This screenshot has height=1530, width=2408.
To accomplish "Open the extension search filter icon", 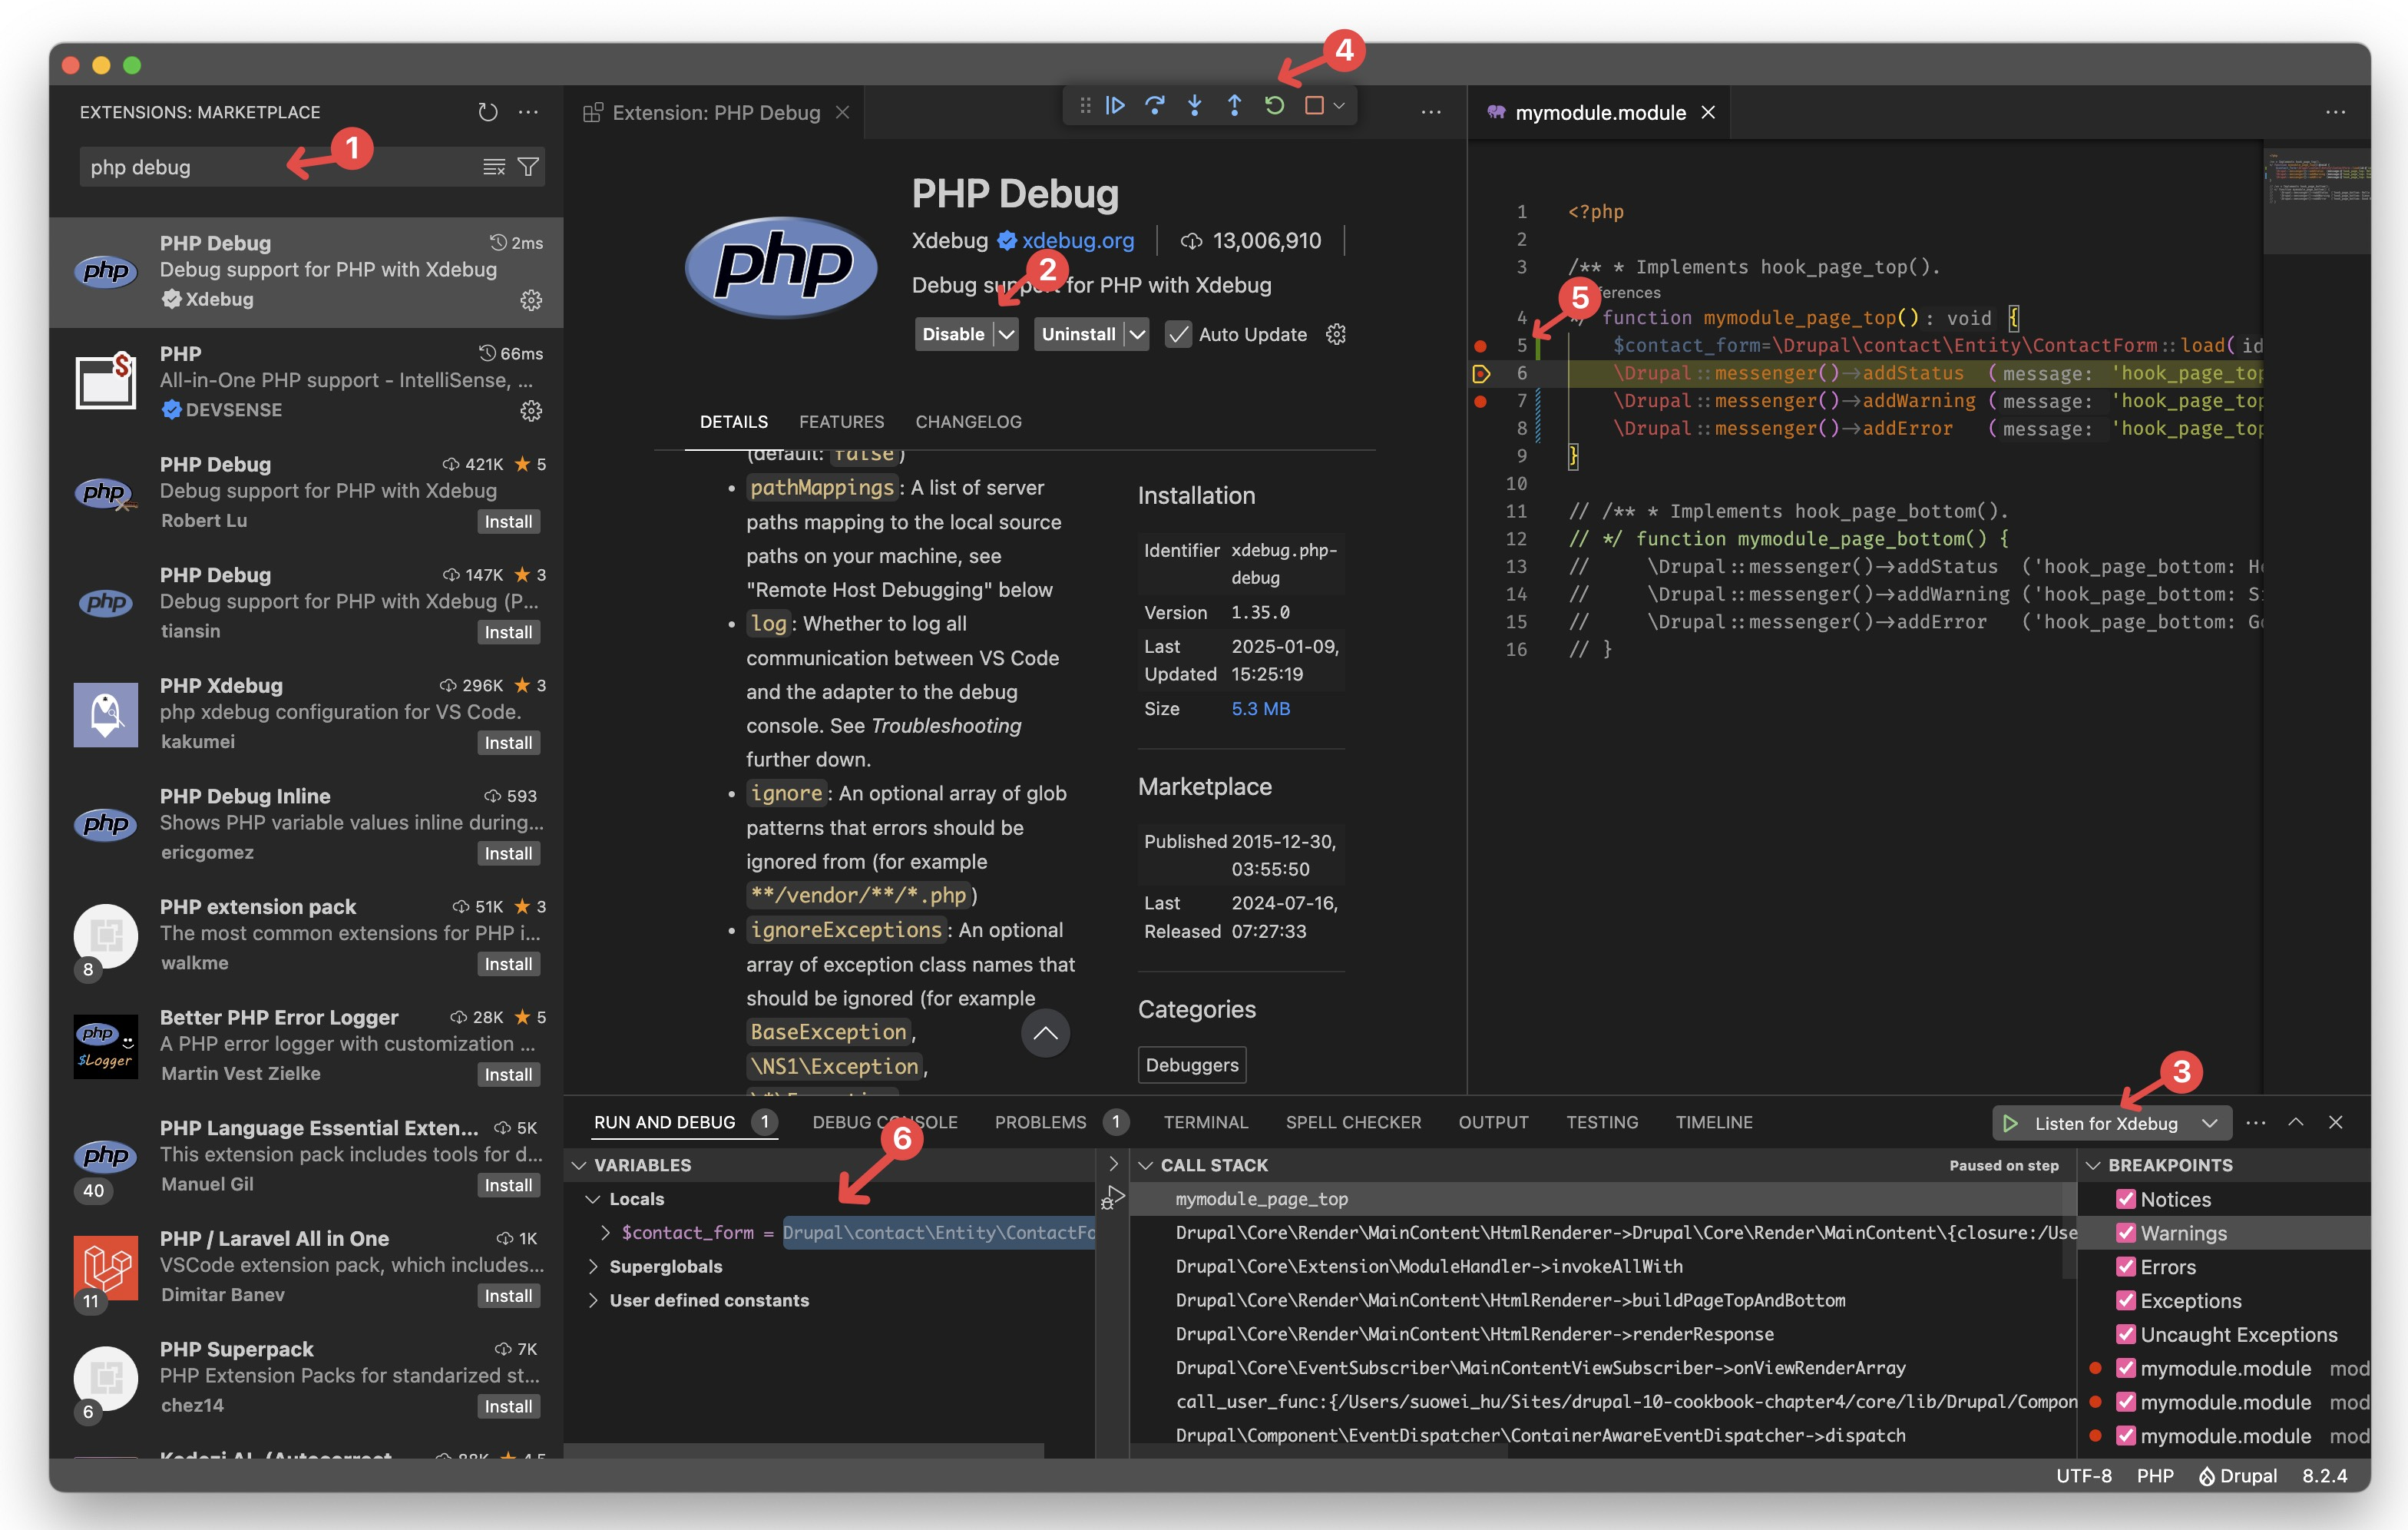I will point(528,167).
